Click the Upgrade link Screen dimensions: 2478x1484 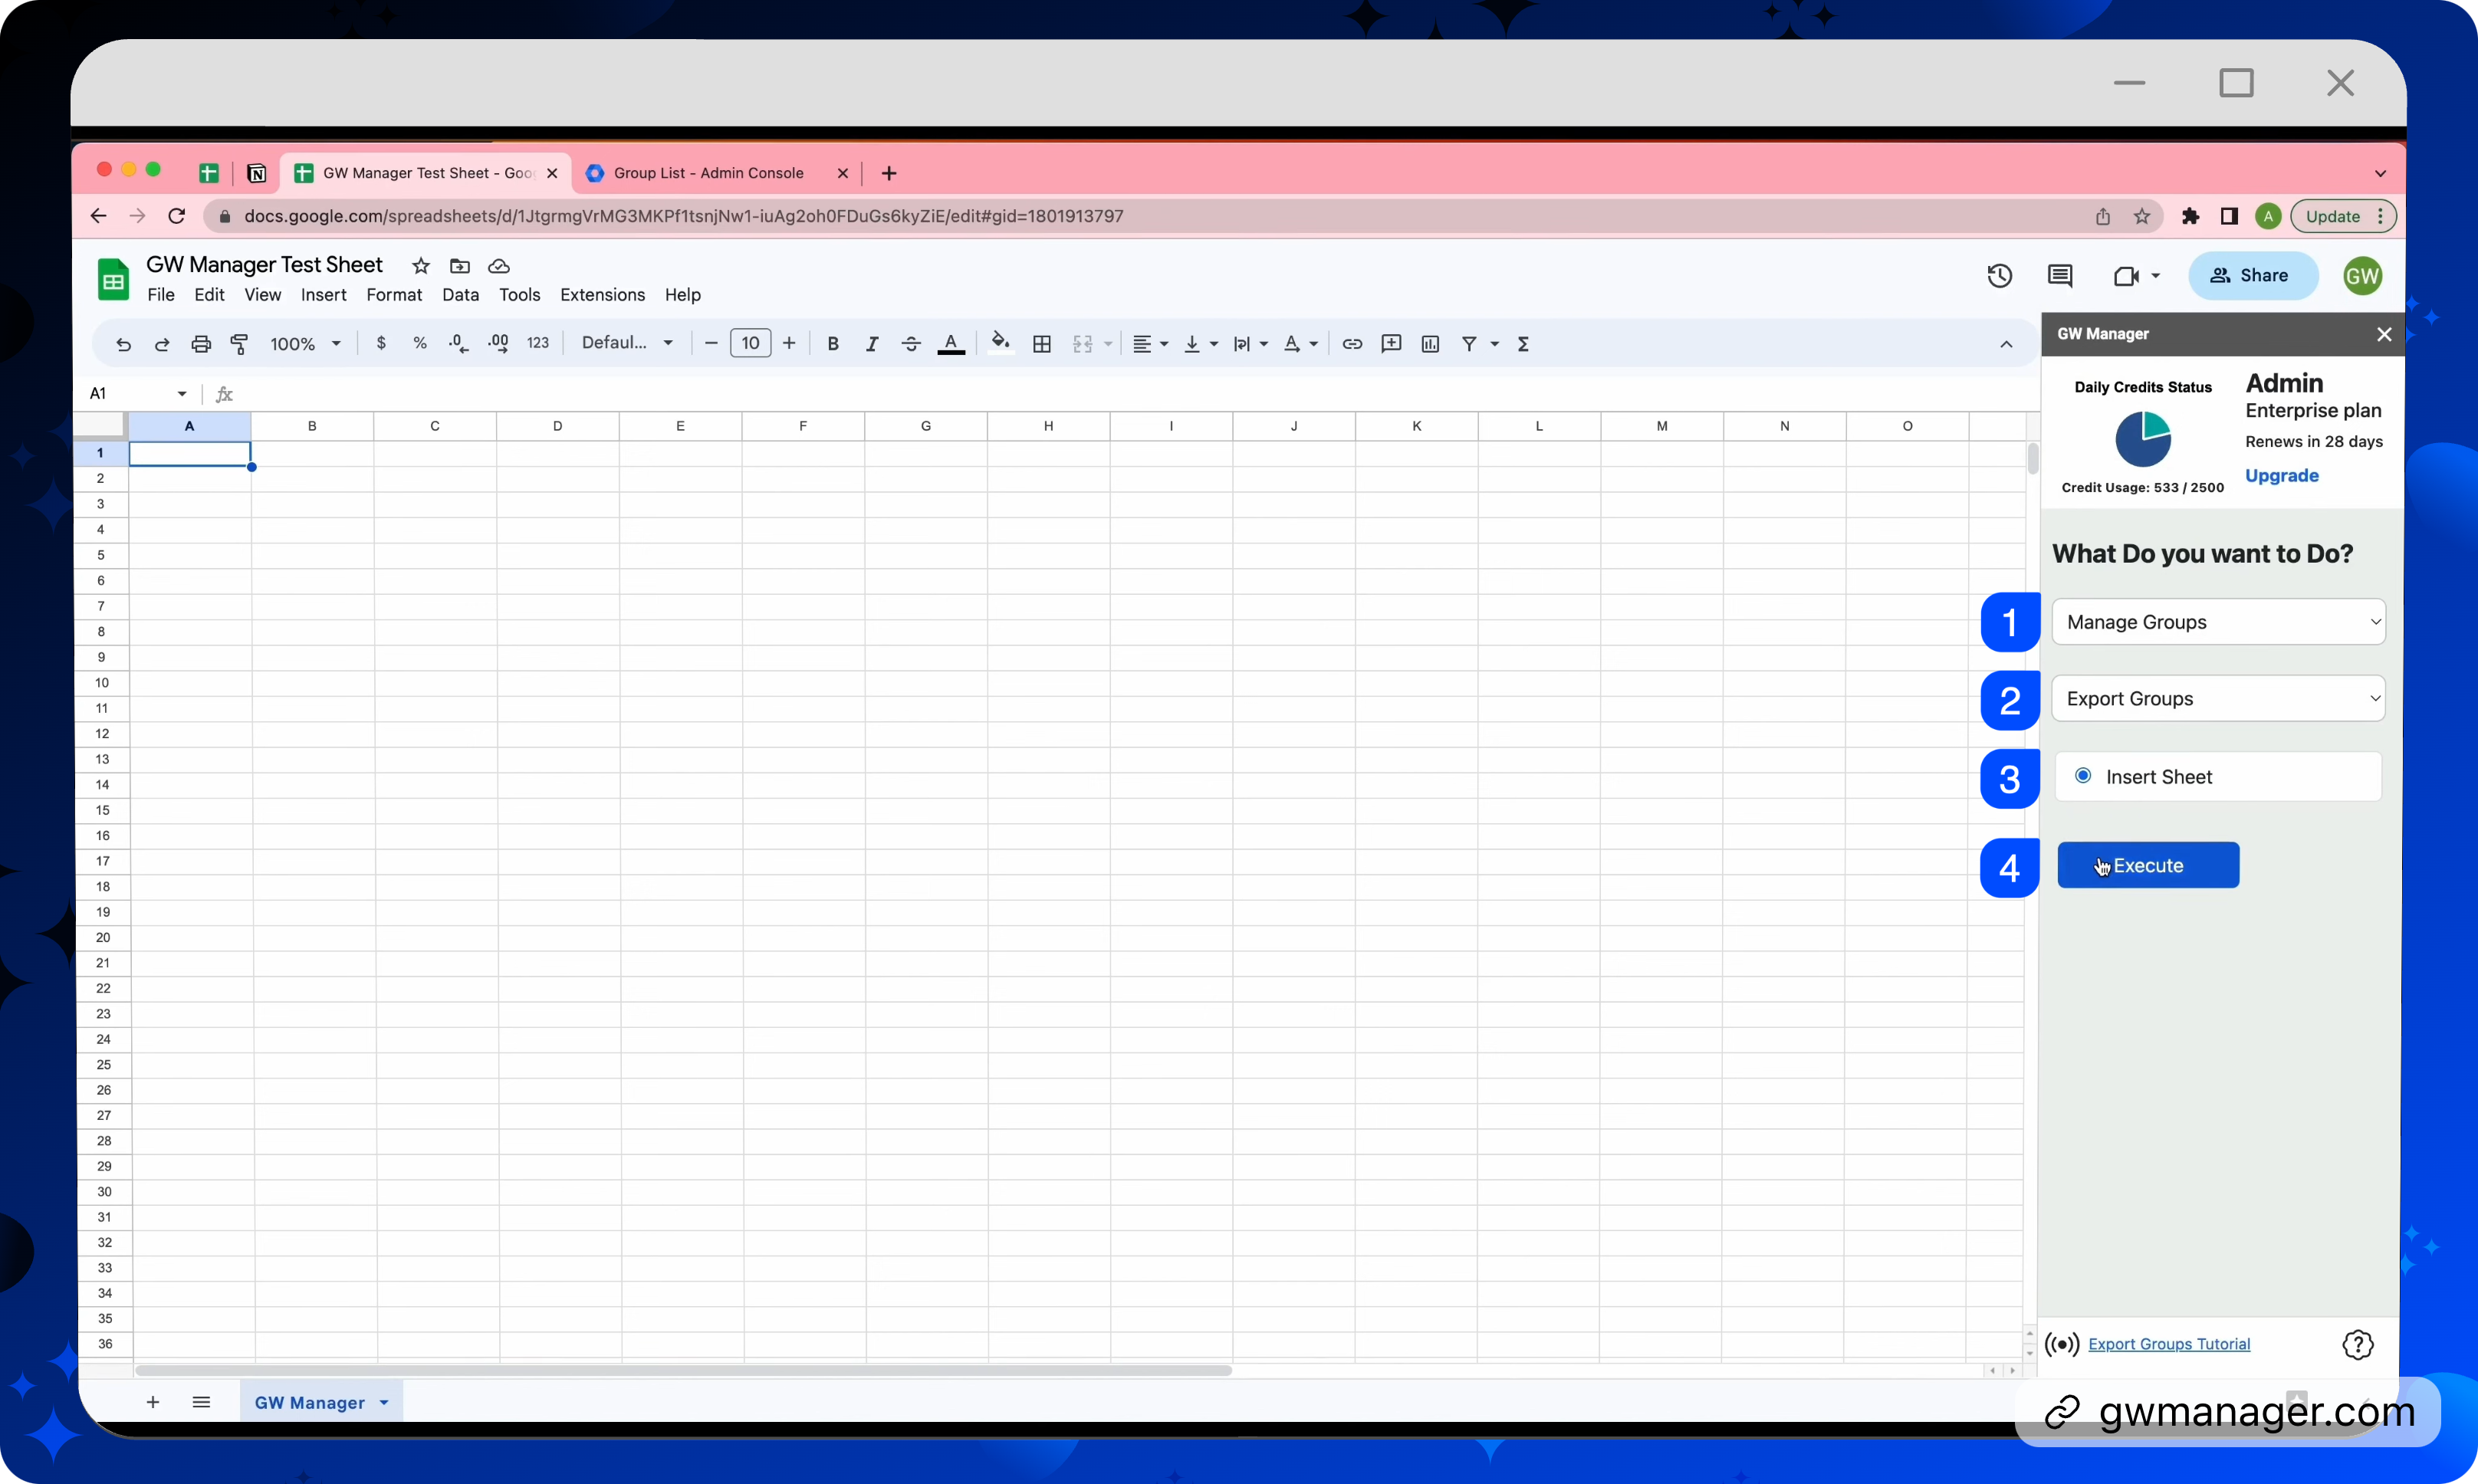click(2281, 476)
